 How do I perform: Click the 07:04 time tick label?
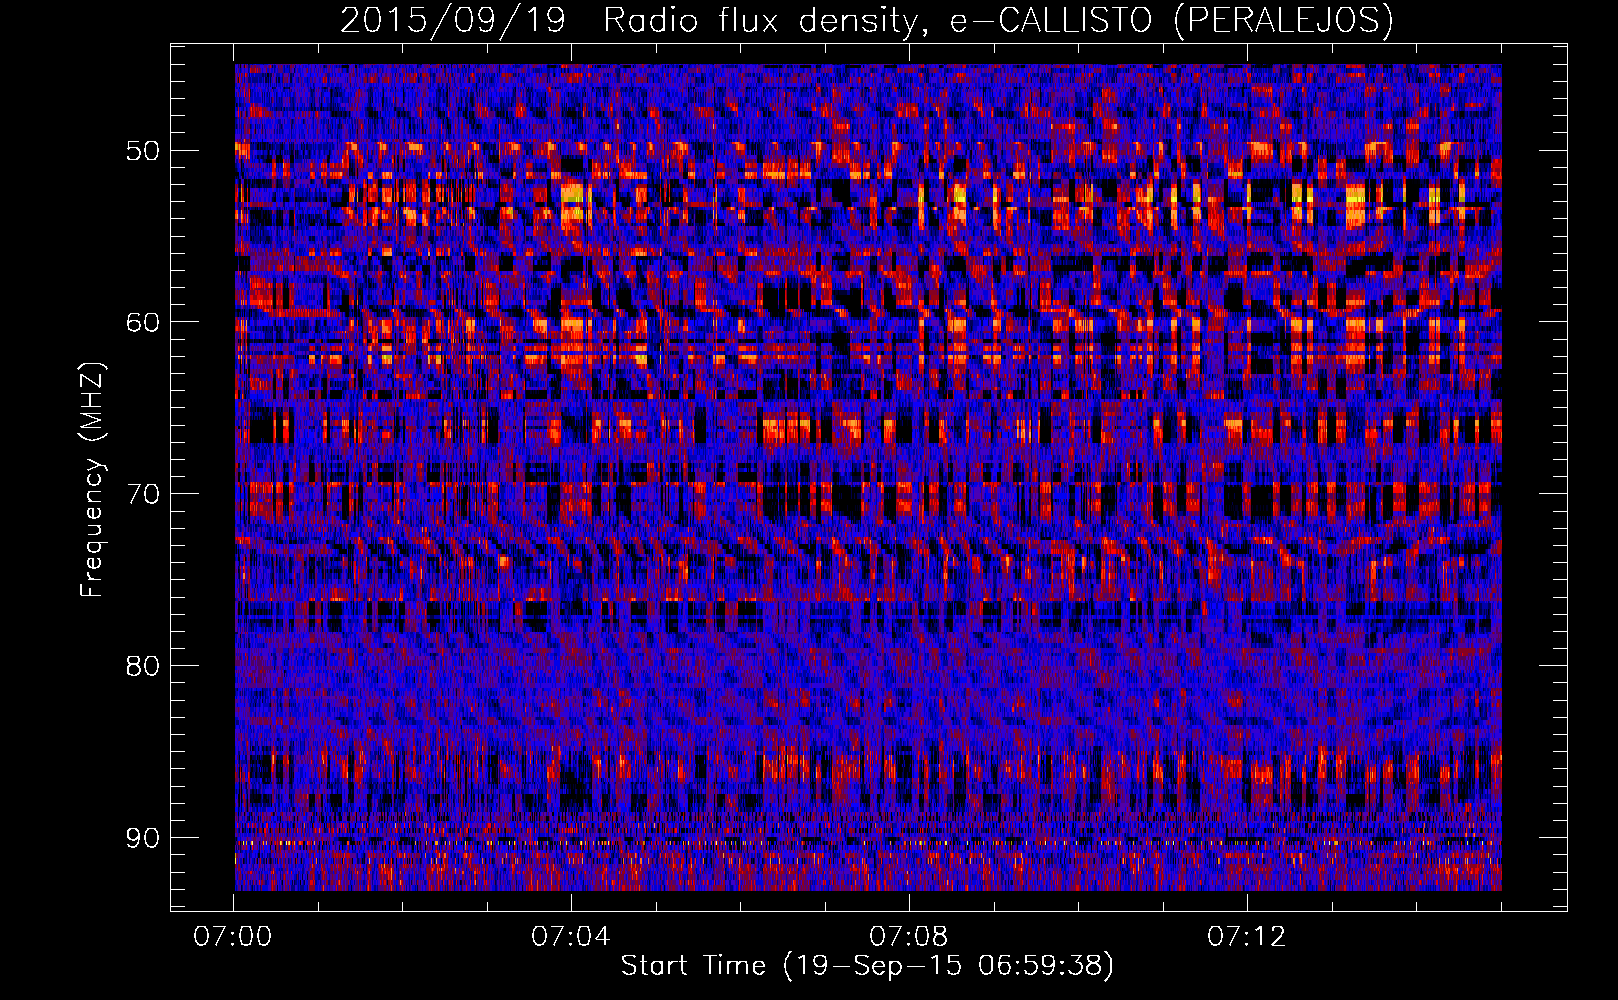(571, 937)
